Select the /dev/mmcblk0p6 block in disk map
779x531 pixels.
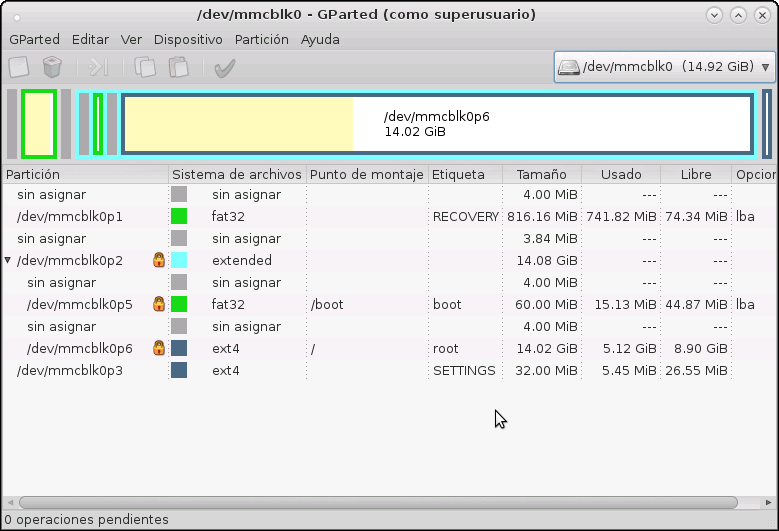click(x=436, y=124)
